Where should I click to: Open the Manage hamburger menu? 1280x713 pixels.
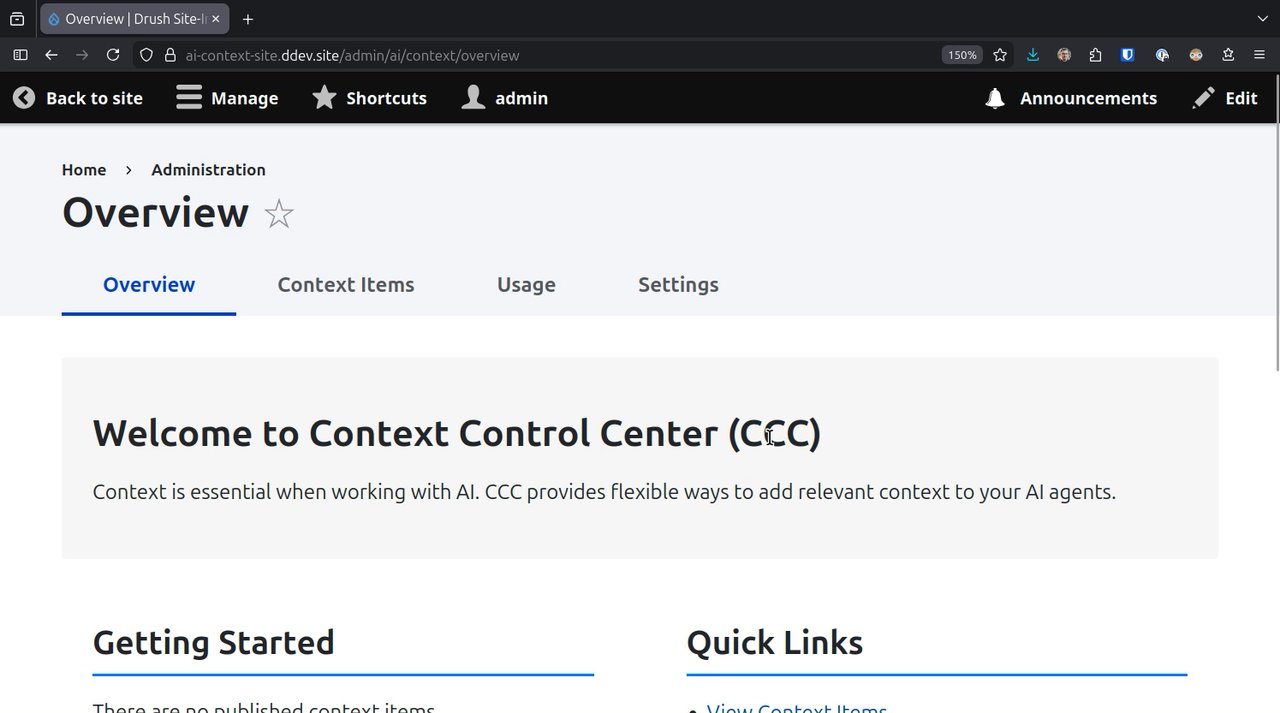coord(189,98)
